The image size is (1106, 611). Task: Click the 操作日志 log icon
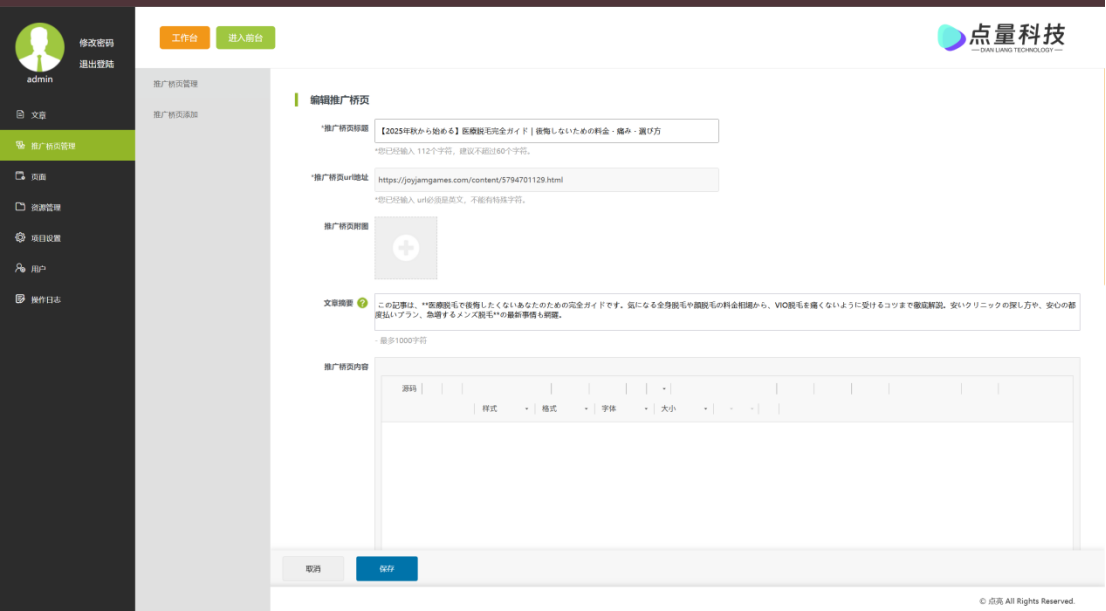point(20,300)
